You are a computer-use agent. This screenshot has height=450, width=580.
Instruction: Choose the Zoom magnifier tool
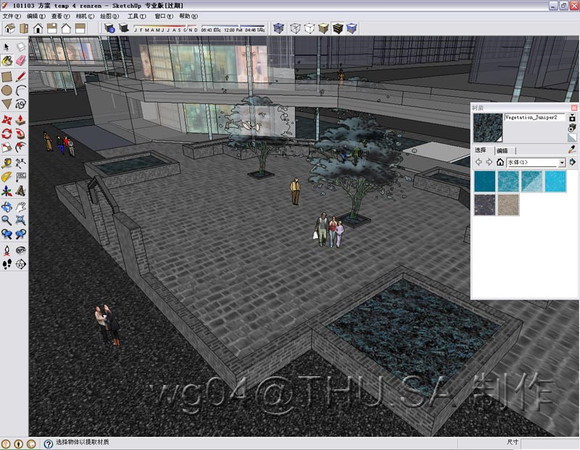7,220
